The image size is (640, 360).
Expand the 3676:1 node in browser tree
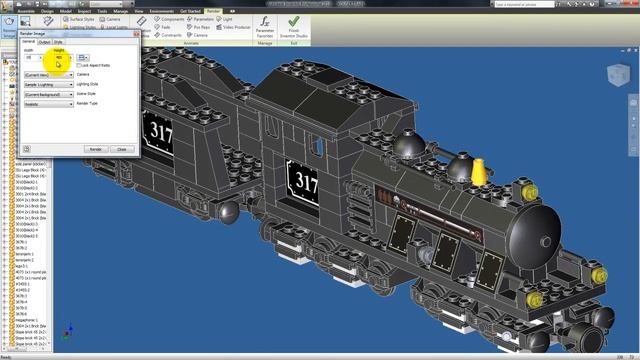coord(5,242)
